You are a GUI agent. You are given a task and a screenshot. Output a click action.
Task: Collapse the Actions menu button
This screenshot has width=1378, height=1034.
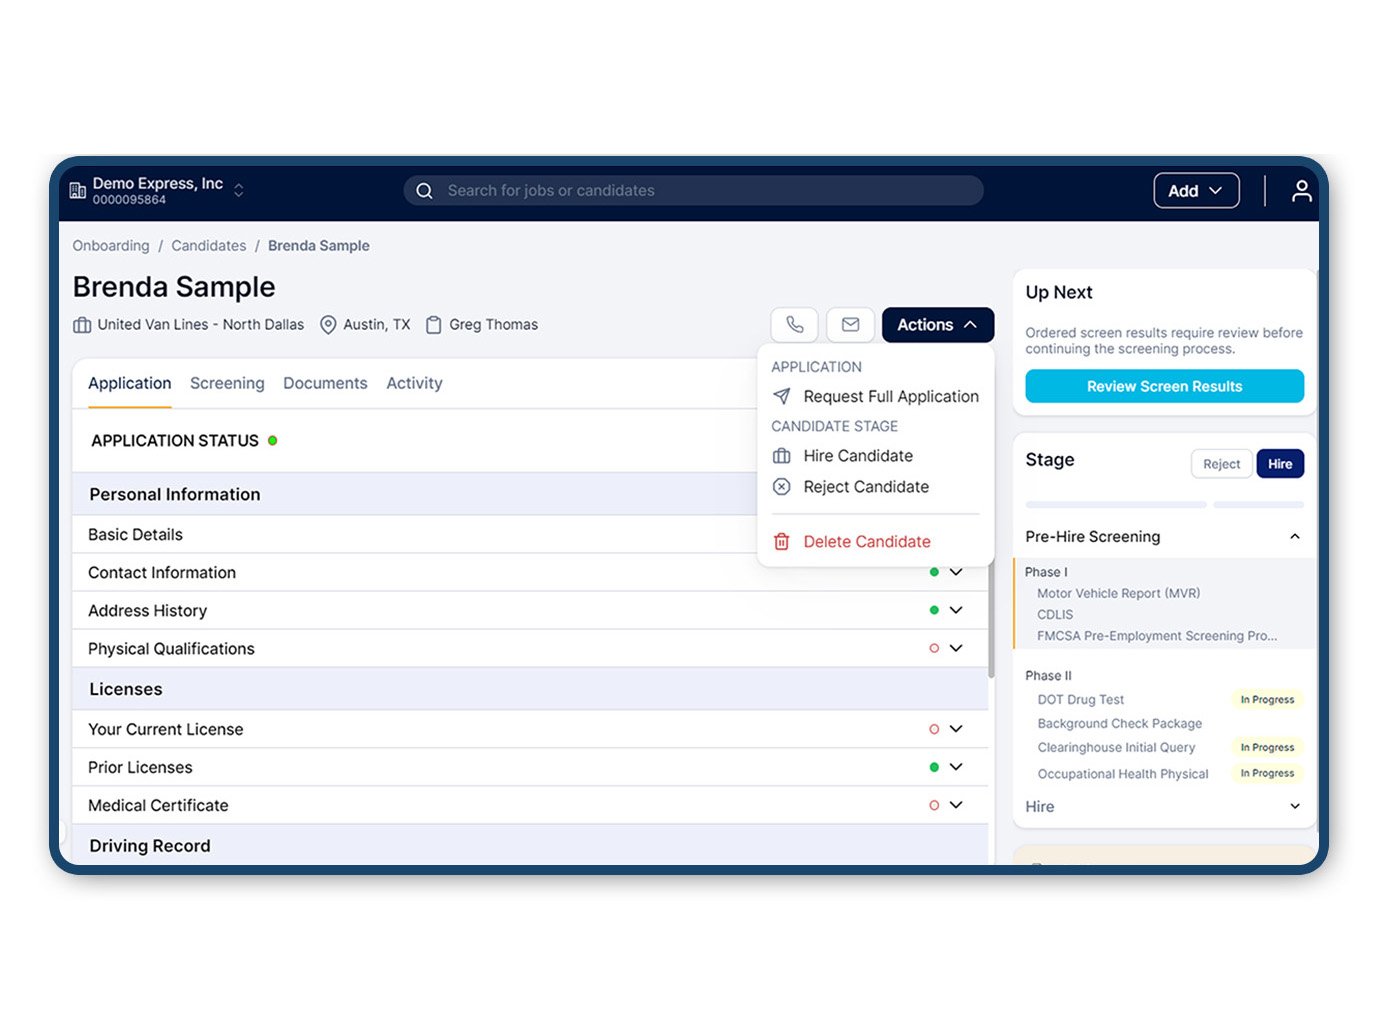938,325
